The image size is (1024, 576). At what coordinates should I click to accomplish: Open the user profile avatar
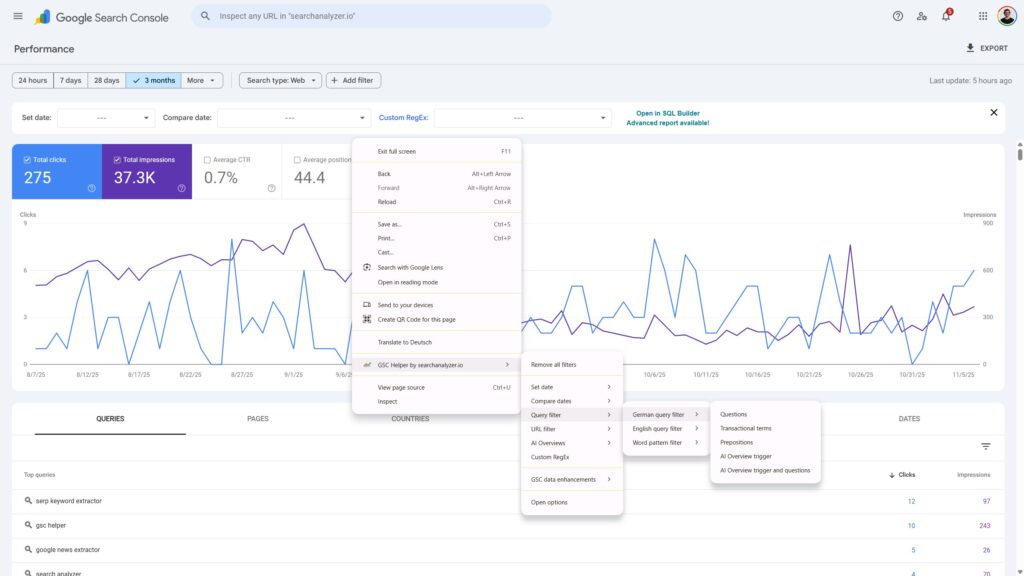pos(1006,17)
